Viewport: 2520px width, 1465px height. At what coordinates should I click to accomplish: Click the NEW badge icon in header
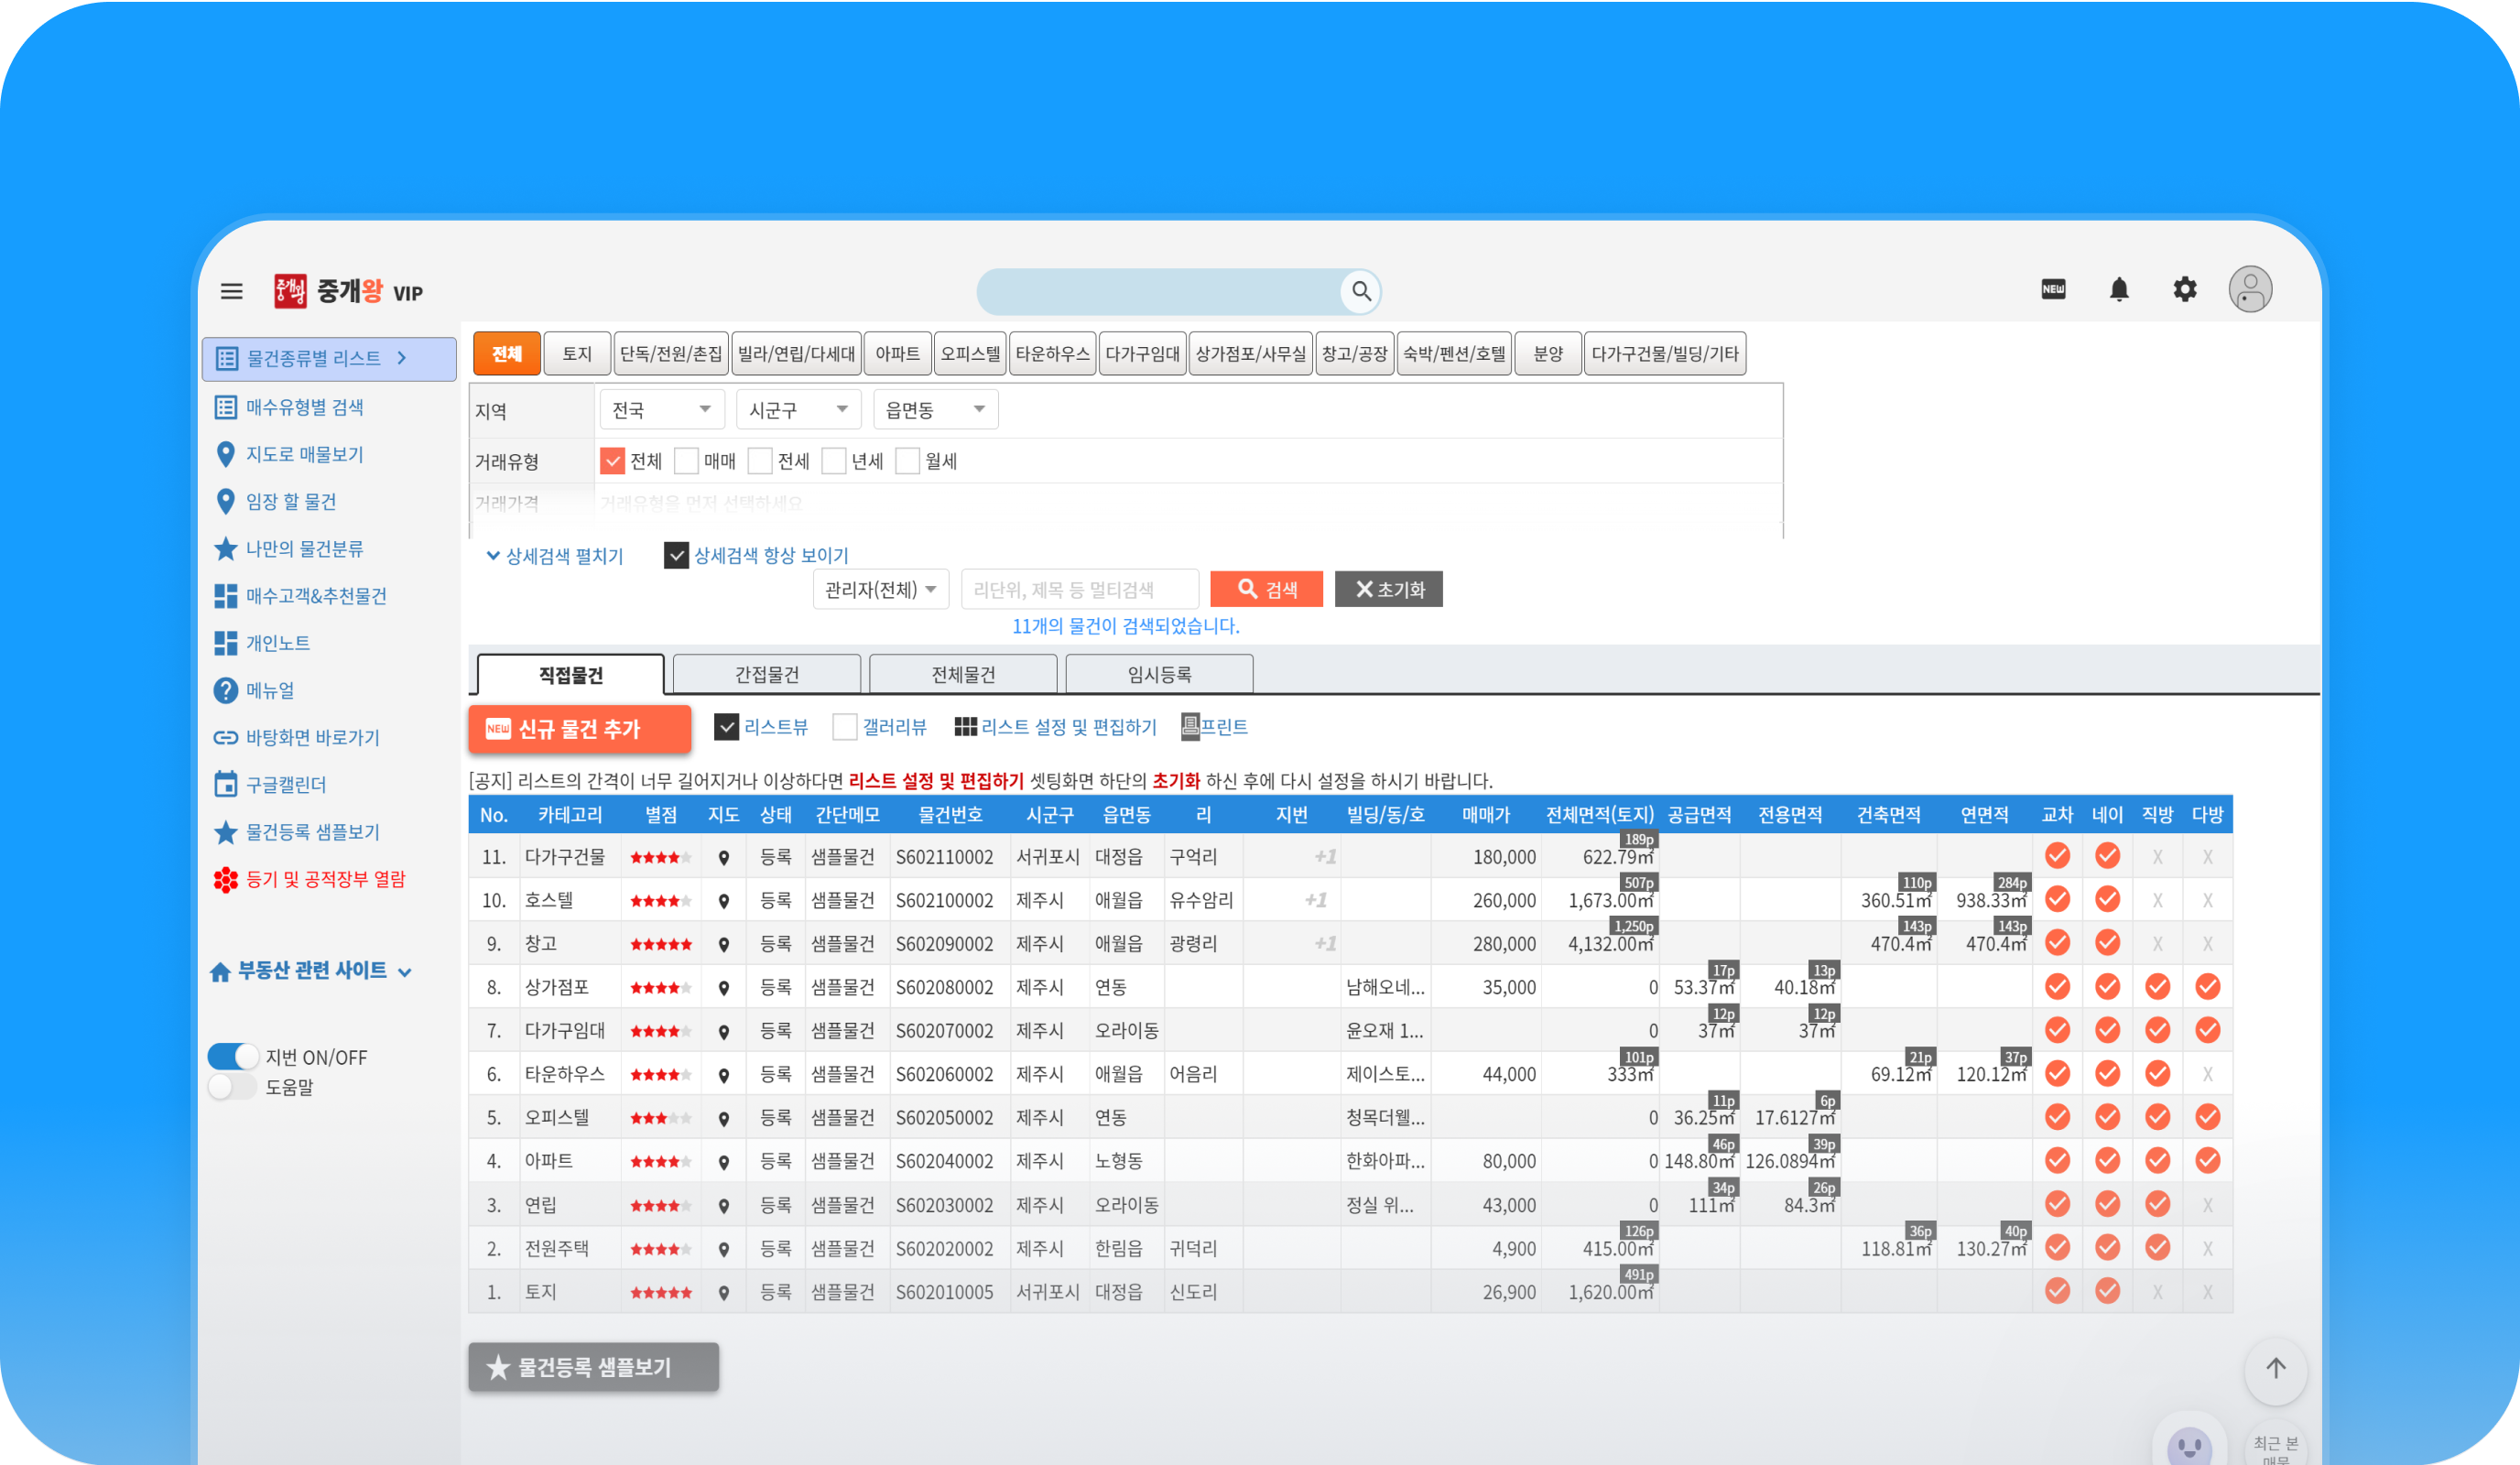click(2053, 289)
